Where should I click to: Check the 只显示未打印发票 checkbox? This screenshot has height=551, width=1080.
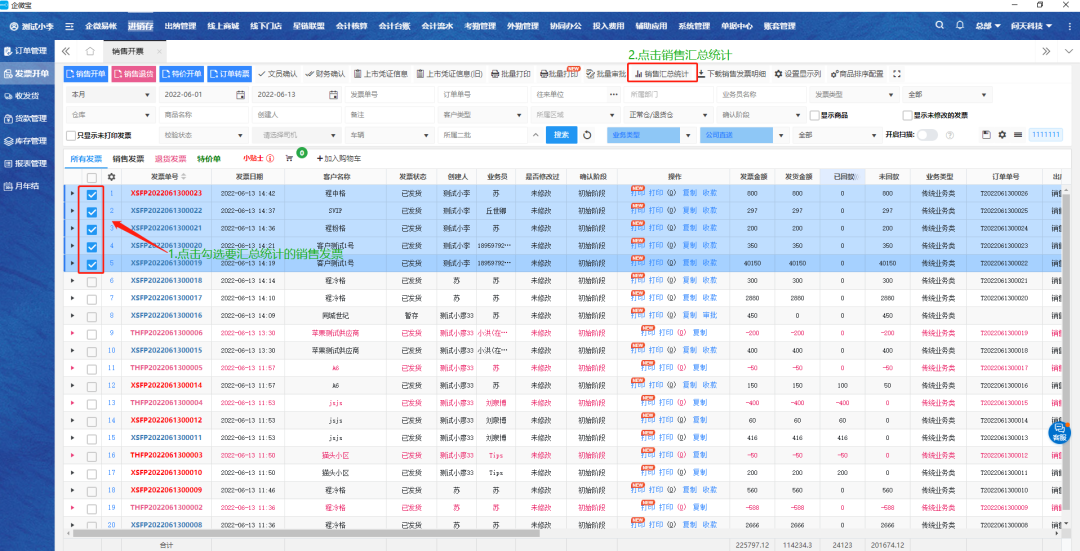[70, 135]
